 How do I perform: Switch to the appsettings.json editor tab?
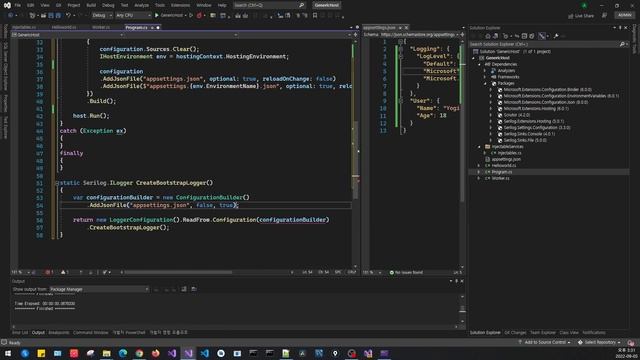[x=380, y=27]
